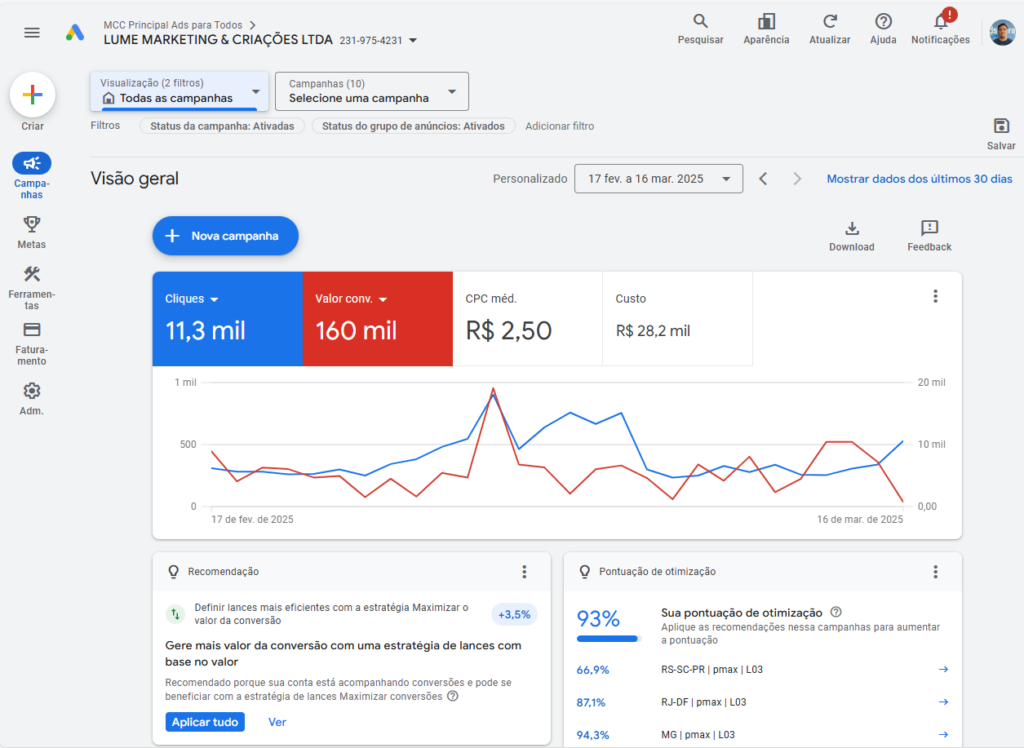Click Mostrar dados dos últimos 30 dias
The height and width of the screenshot is (748, 1024).
[919, 179]
